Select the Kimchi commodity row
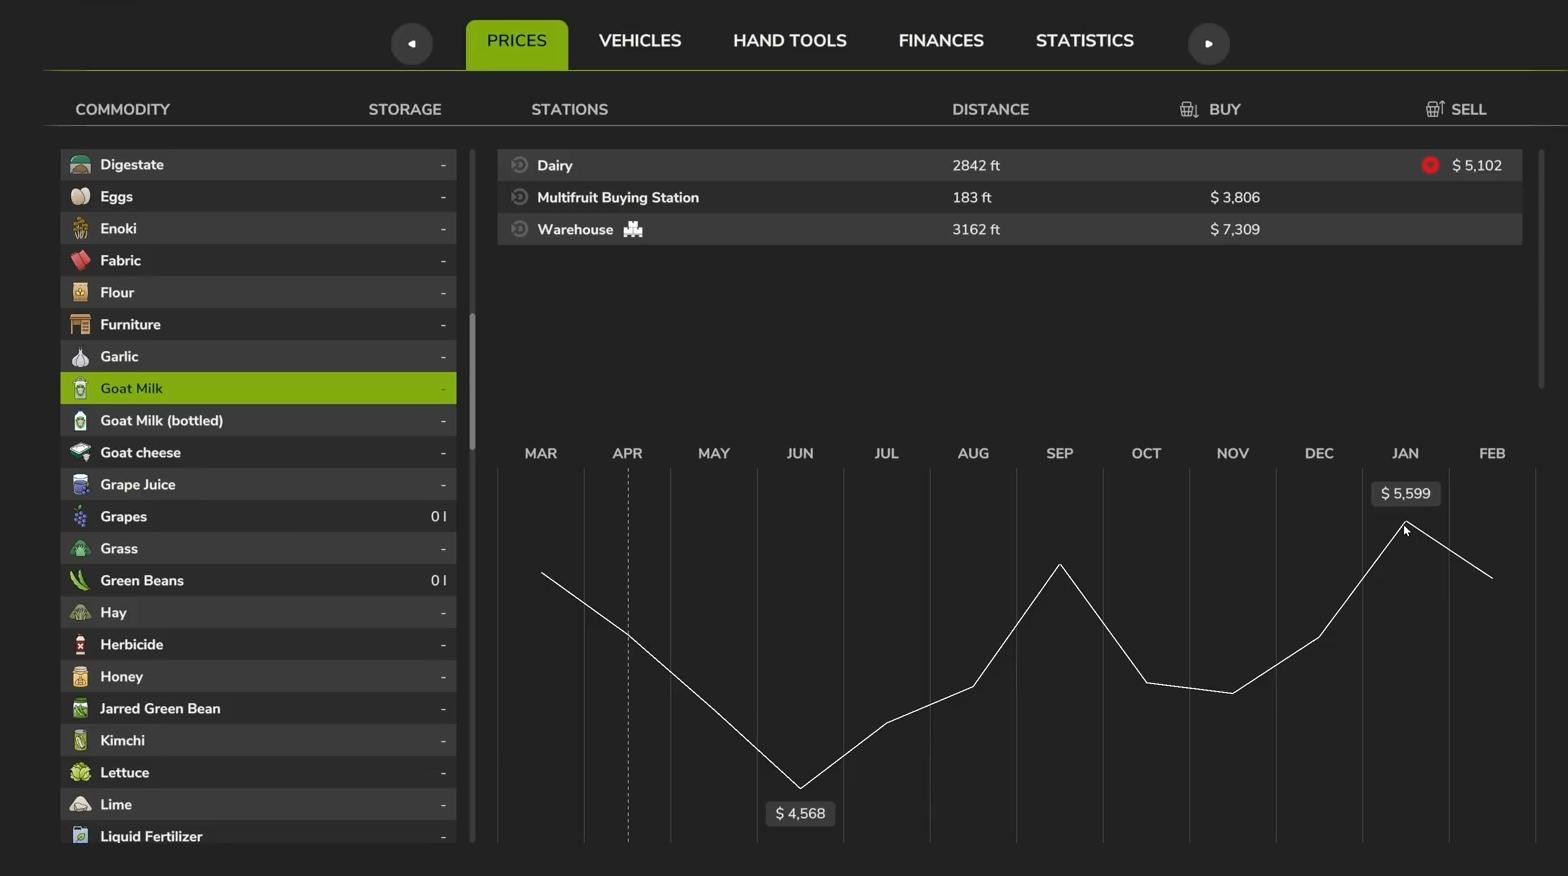This screenshot has width=1568, height=876. (x=258, y=741)
